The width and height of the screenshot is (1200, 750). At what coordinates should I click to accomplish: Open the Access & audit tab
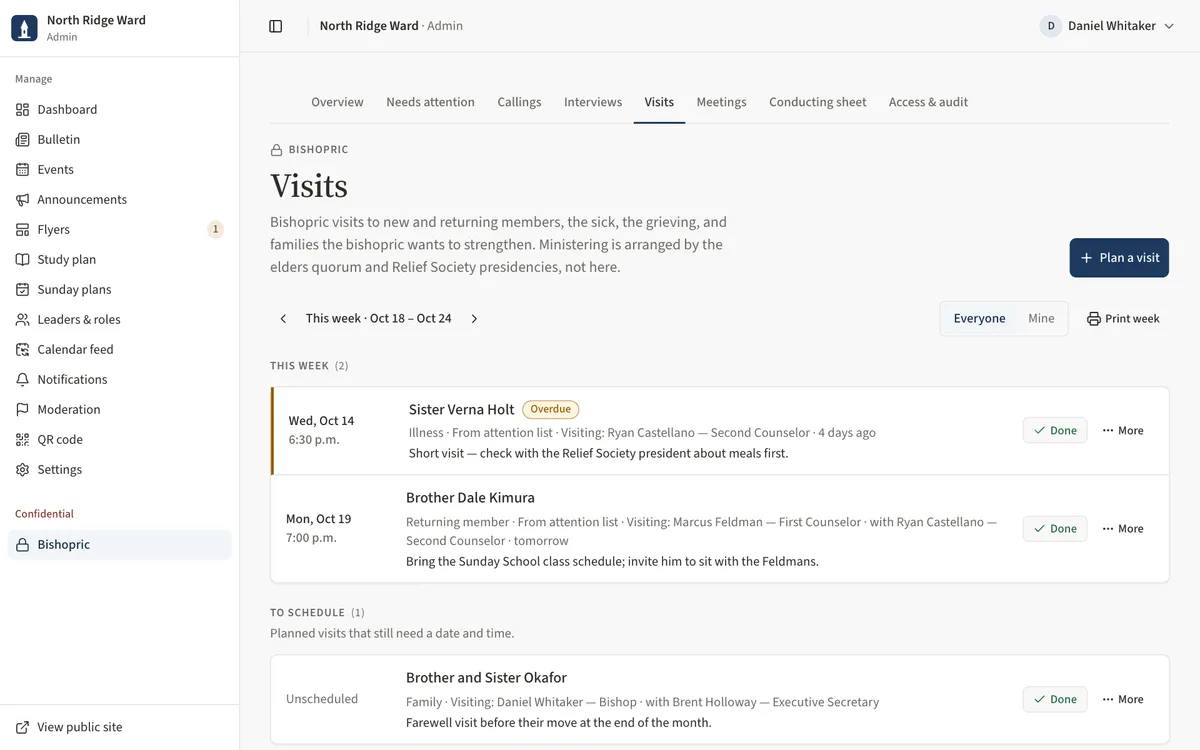pyautogui.click(x=928, y=102)
